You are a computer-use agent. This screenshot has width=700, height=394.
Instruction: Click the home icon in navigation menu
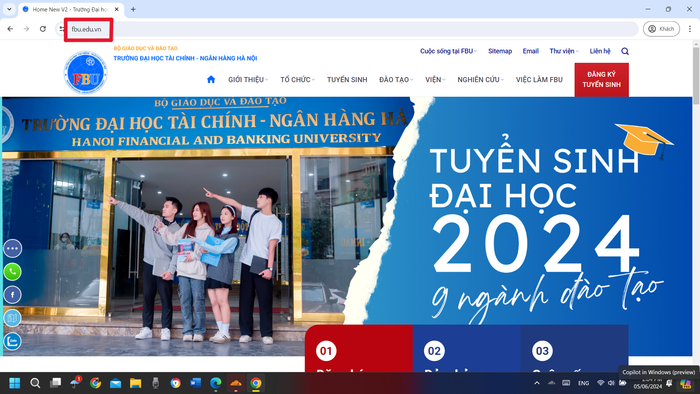coord(211,79)
